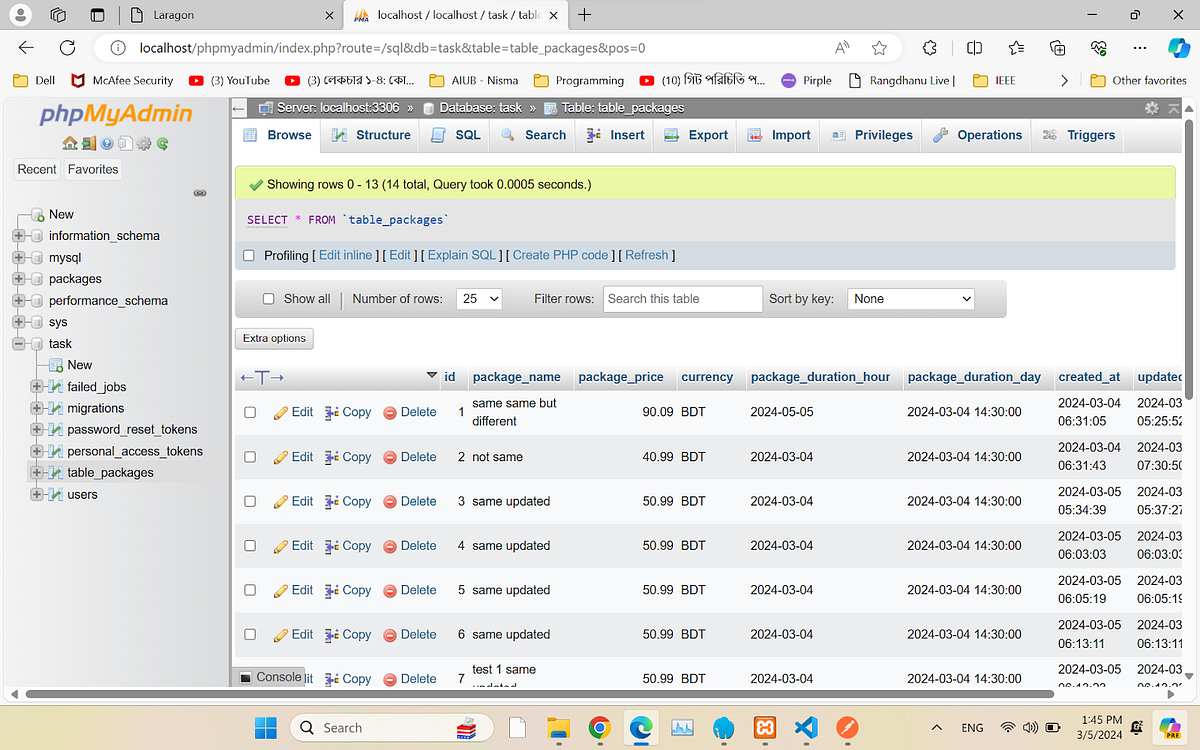Check the Profiling checkbox
This screenshot has height=750, width=1200.
tap(248, 255)
